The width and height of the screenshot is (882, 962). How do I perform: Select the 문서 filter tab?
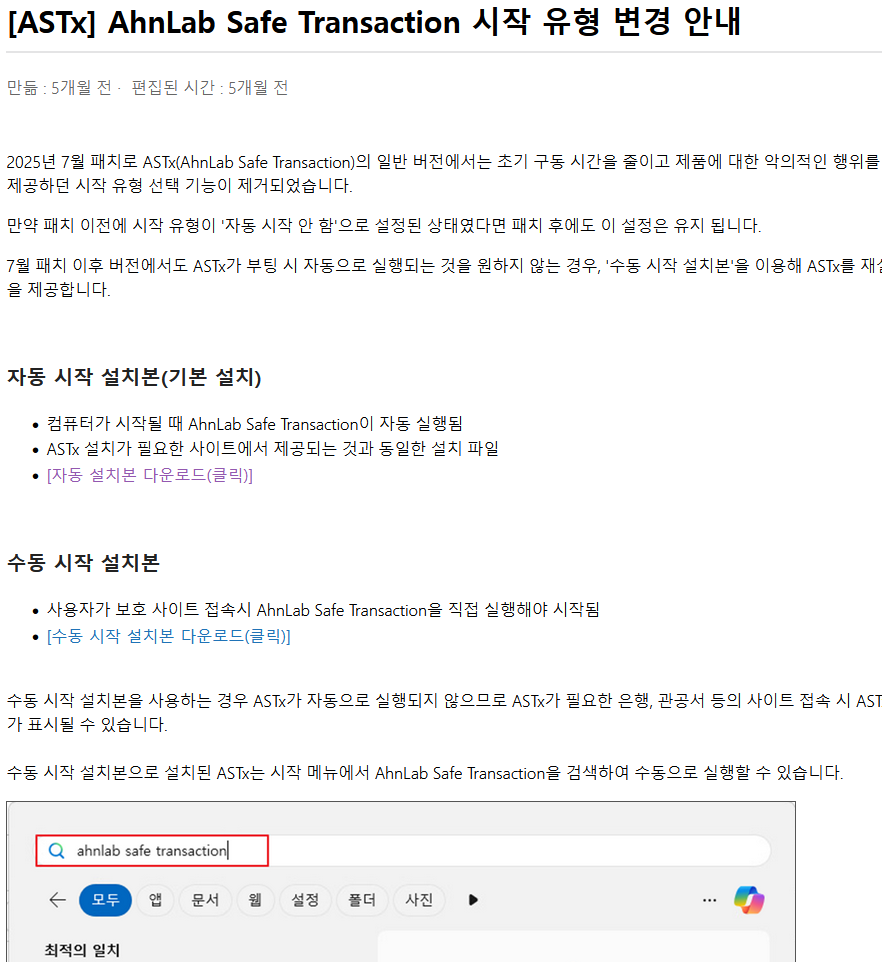[205, 900]
